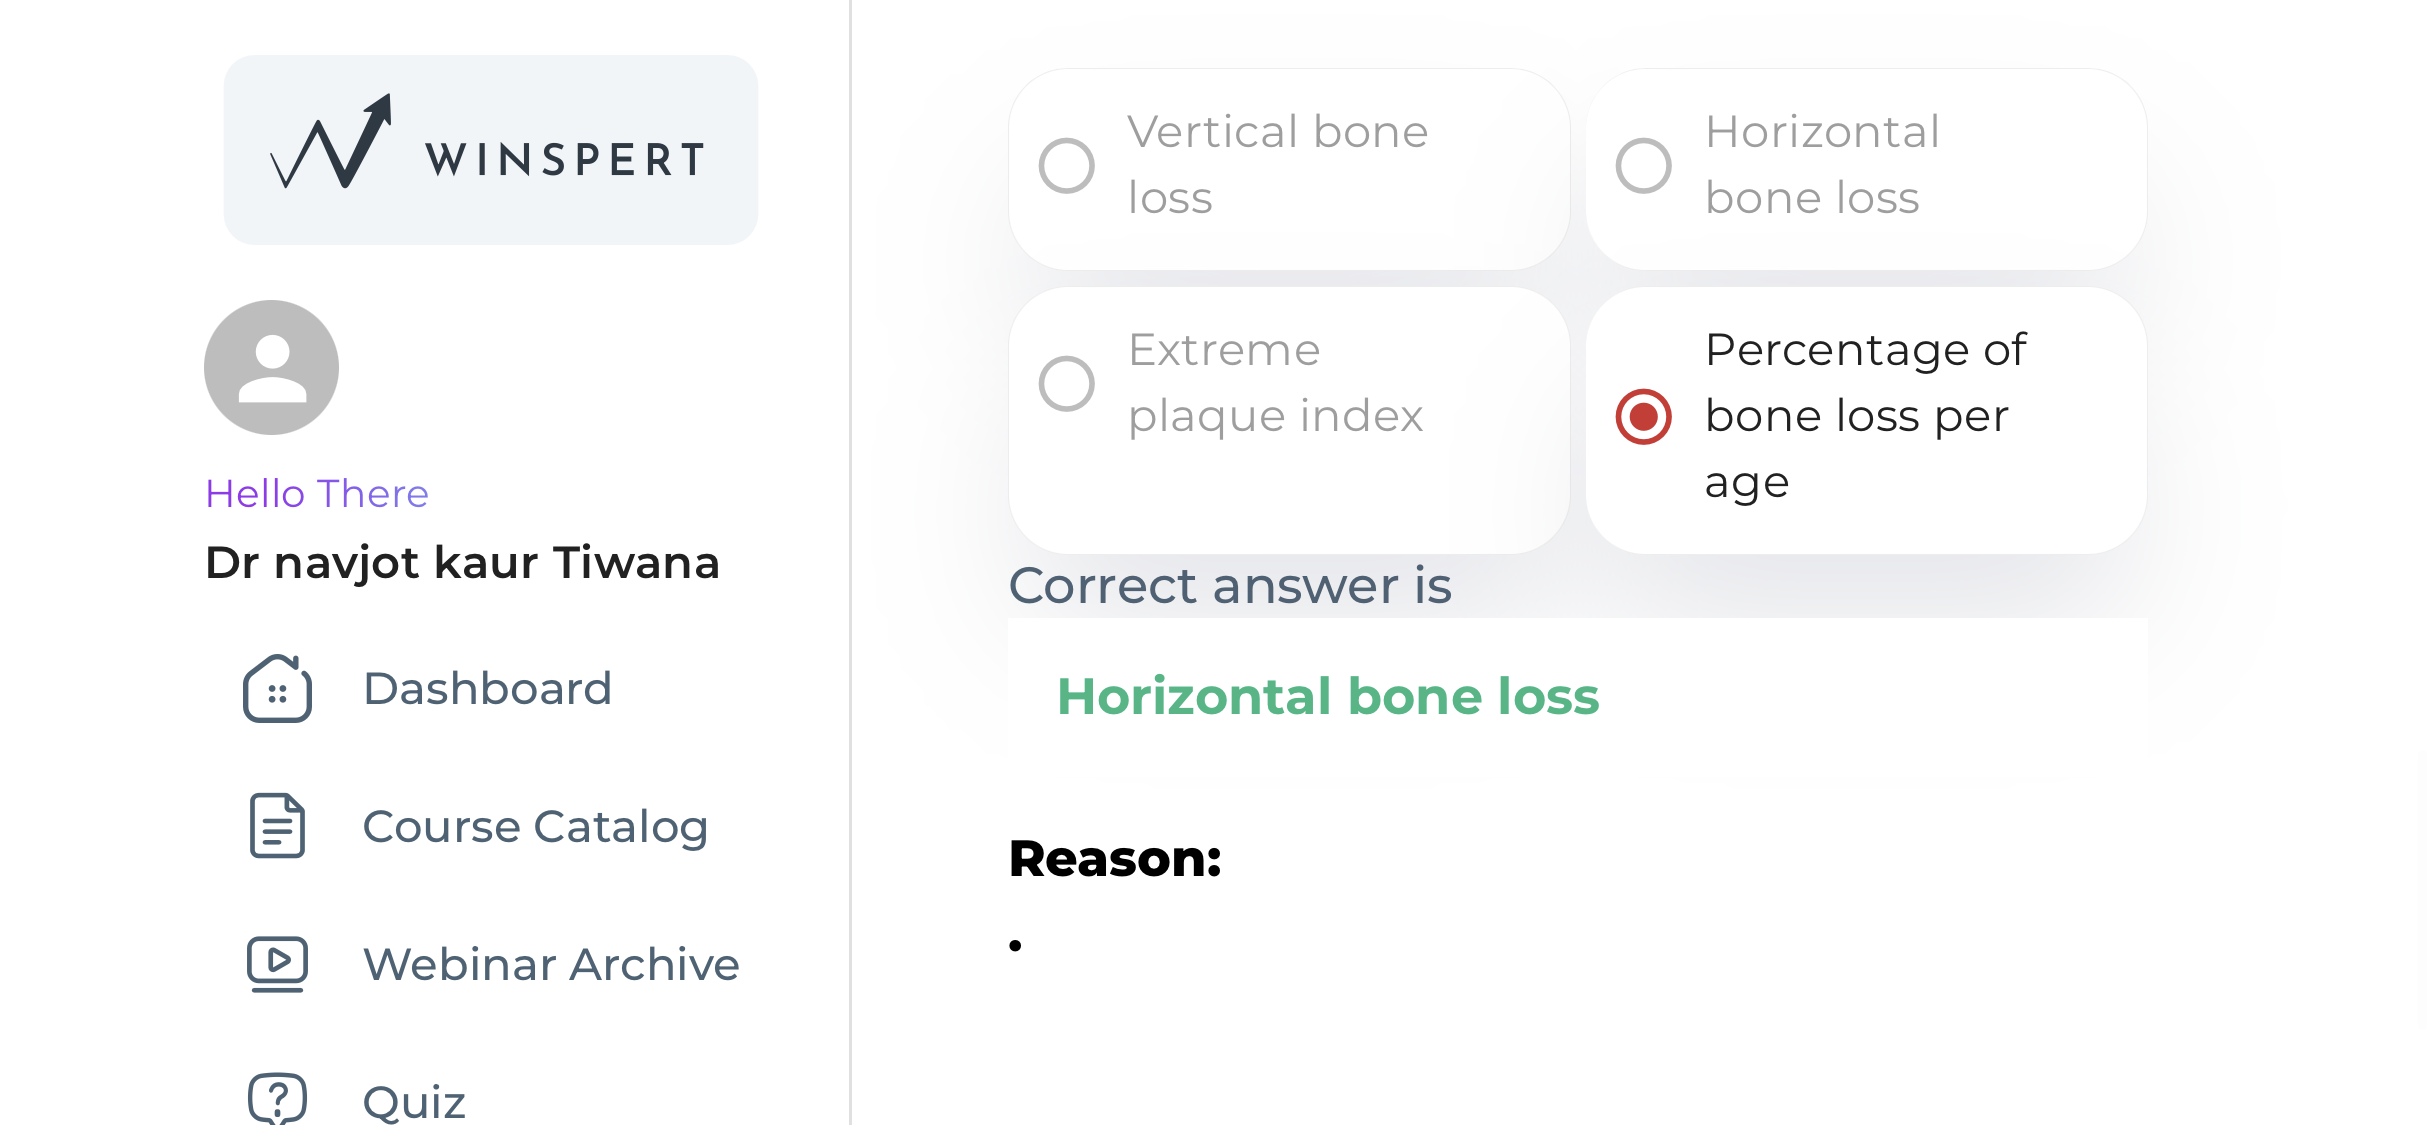Click the Hello There greeting text
Viewport: 2436px width, 1125px height.
coord(317,494)
